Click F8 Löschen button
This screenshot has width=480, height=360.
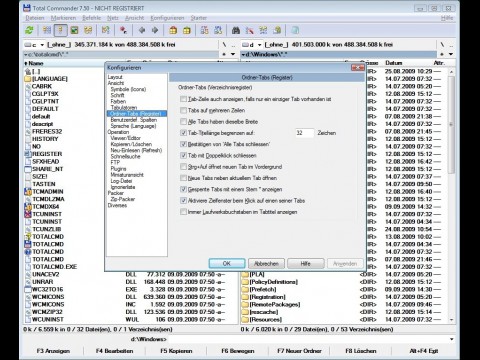coord(361,351)
